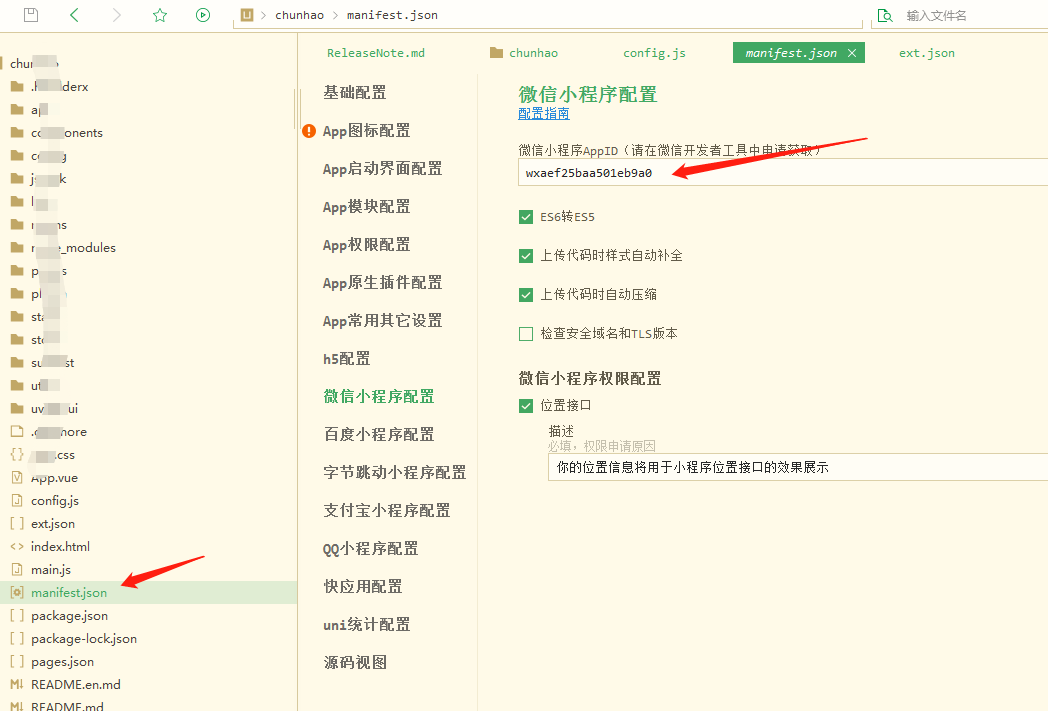
Task: Open the App原生插件配置 section
Action: pos(382,283)
